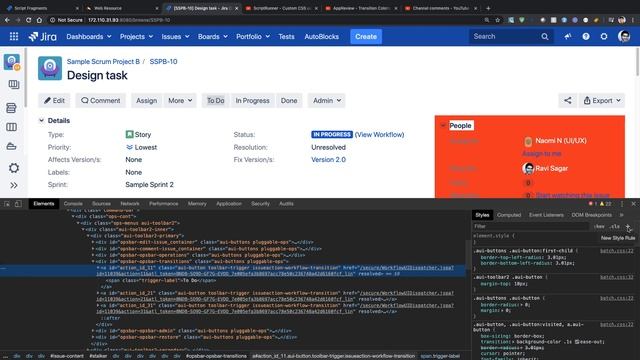Image resolution: width=640 pixels, height=360 pixels.
Task: Go back in browser
Action: tap(7, 20)
